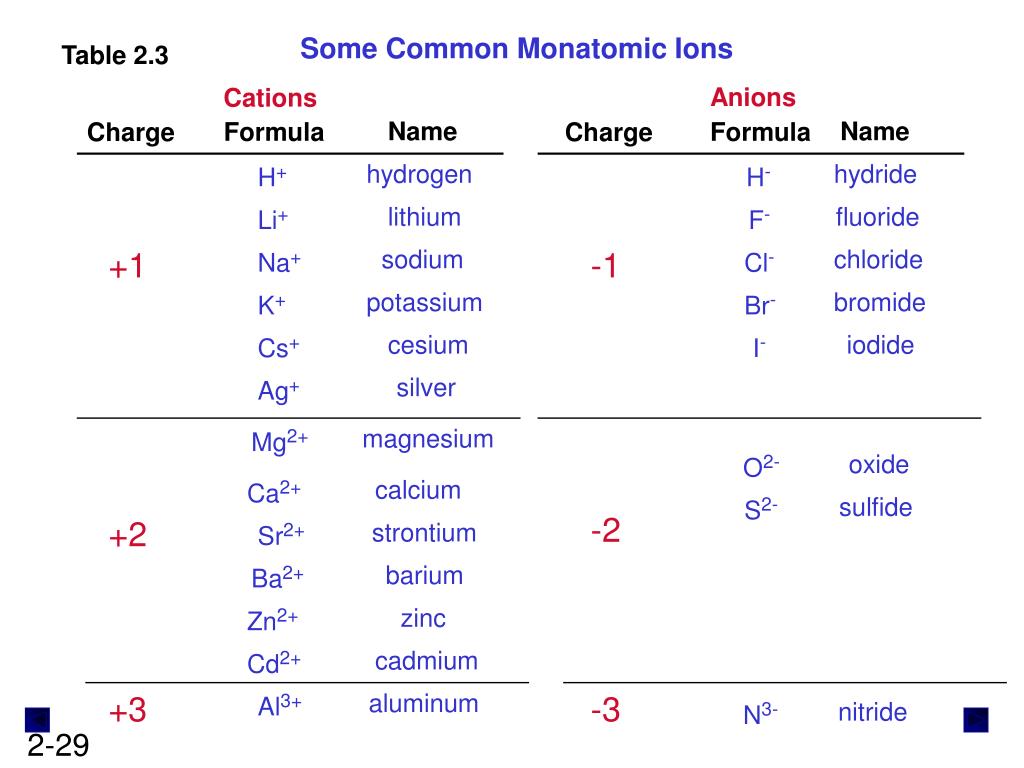1024x768 pixels.
Task: Click the word aluminum
Action: 423,704
